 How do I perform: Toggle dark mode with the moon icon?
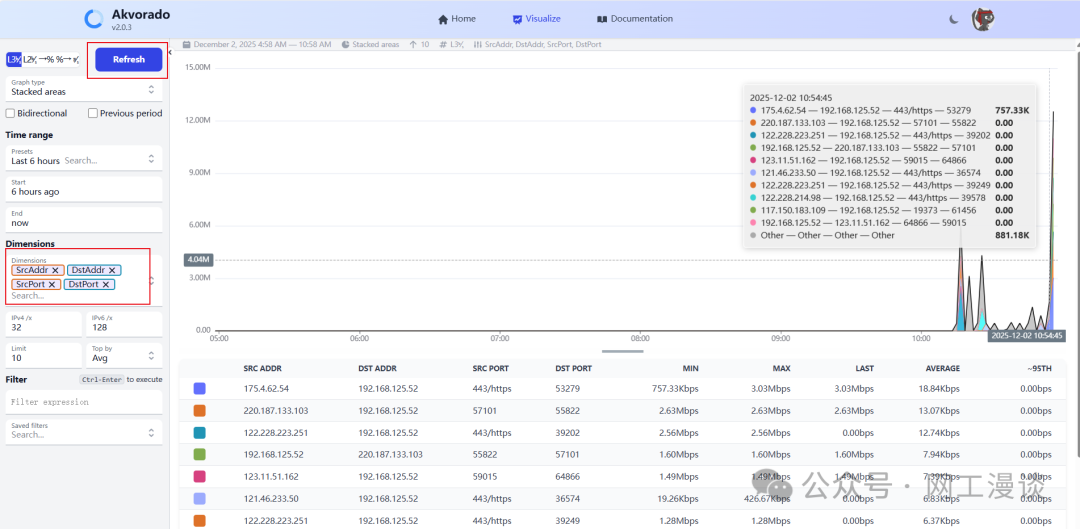[953, 19]
